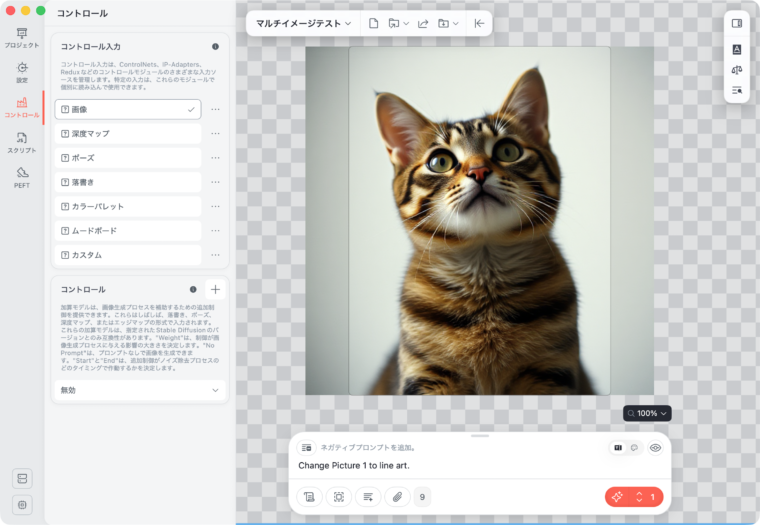Open the PEFT sidebar icon
This screenshot has width=760, height=525.
(21, 177)
